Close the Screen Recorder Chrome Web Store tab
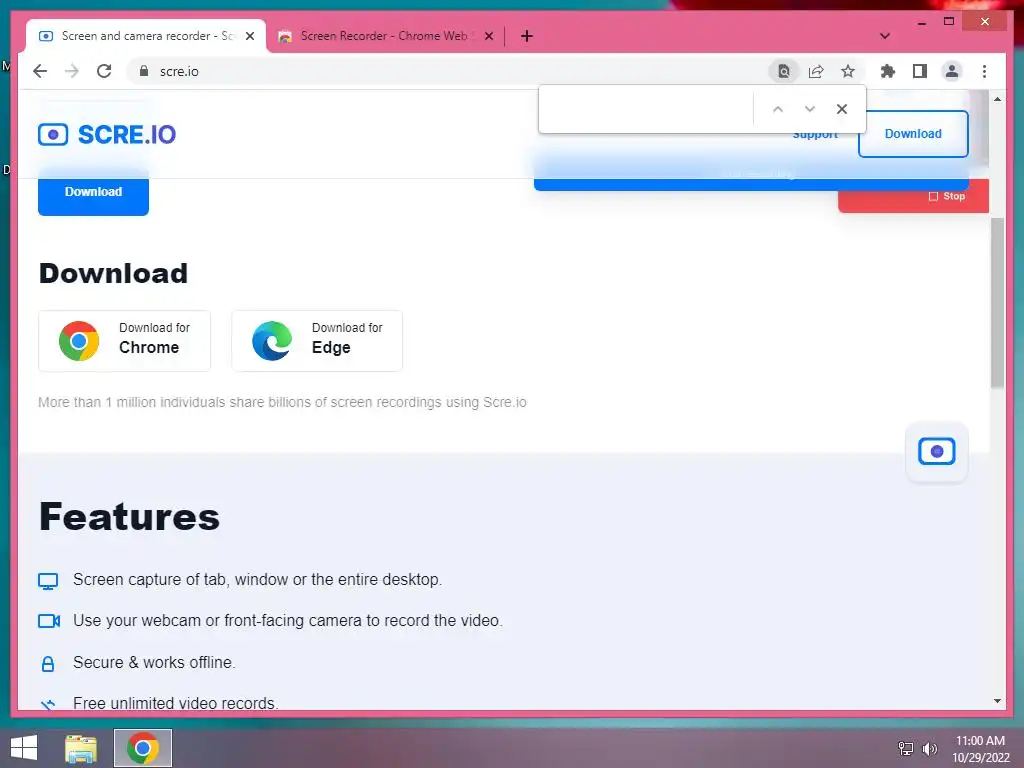Screen dimensions: 1024x768 click(488, 36)
